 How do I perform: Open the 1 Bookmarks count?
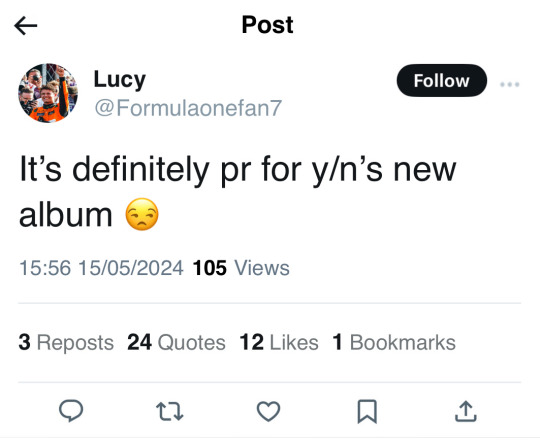point(394,342)
